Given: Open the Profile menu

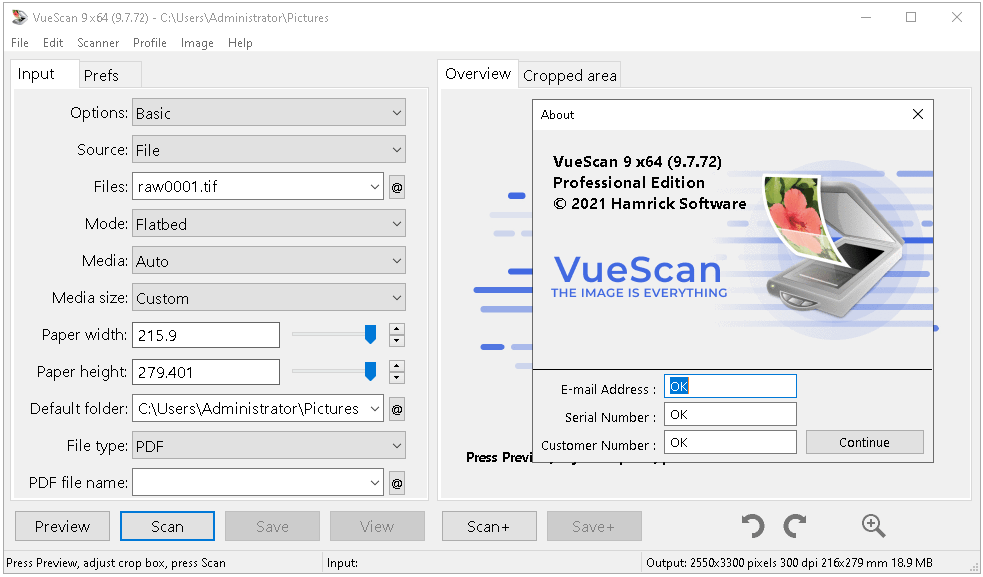Looking at the screenshot, I should [x=149, y=43].
